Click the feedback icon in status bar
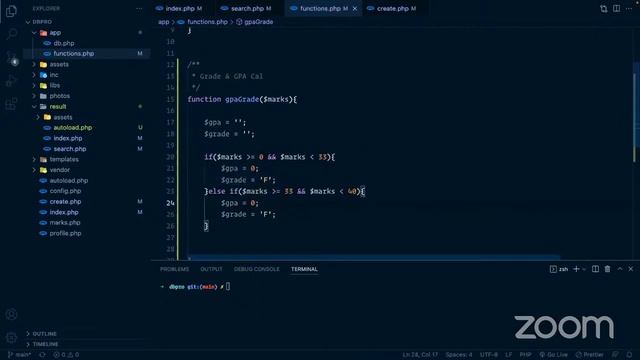Image resolution: width=640 pixels, height=360 pixels. point(615,355)
